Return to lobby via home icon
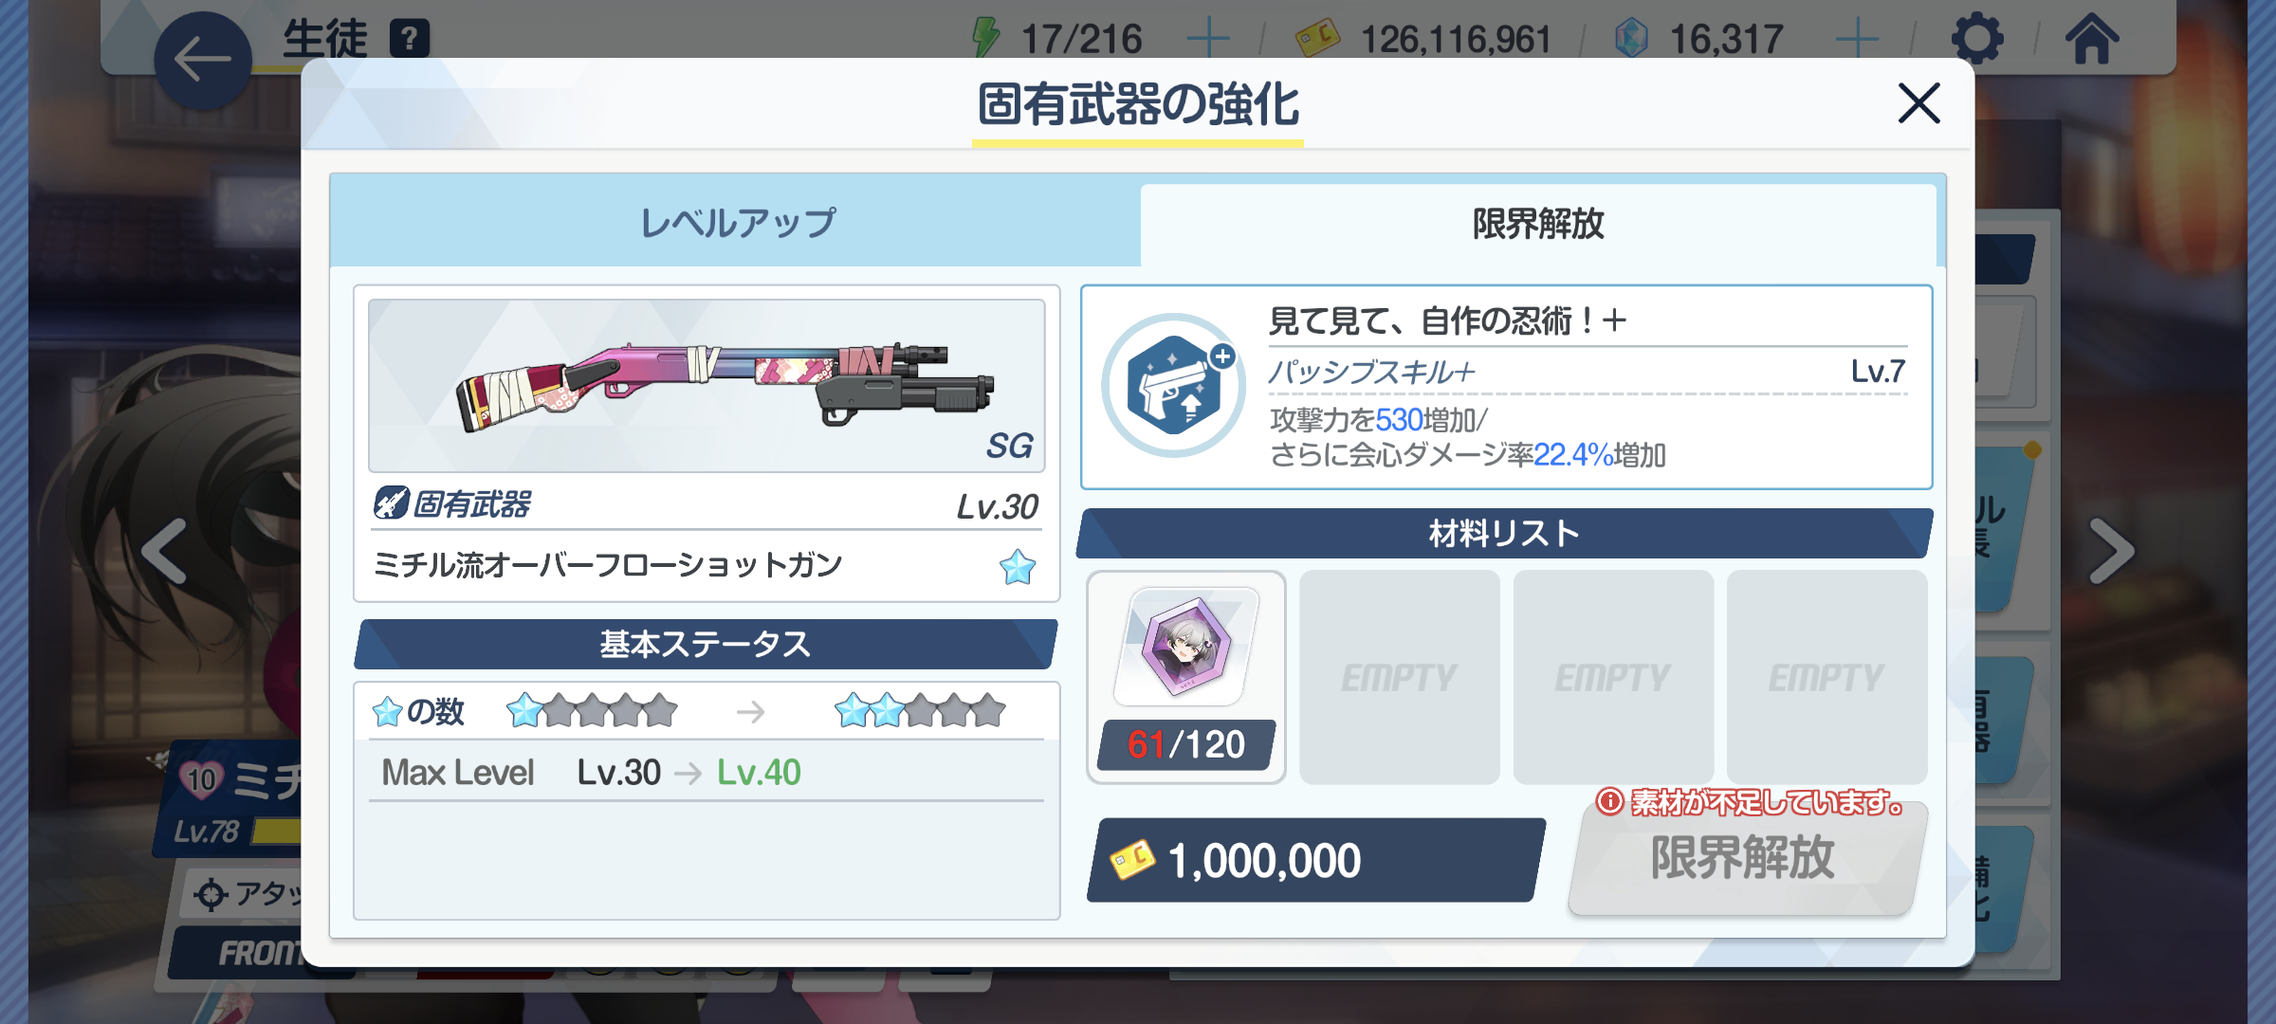 (x=2091, y=39)
